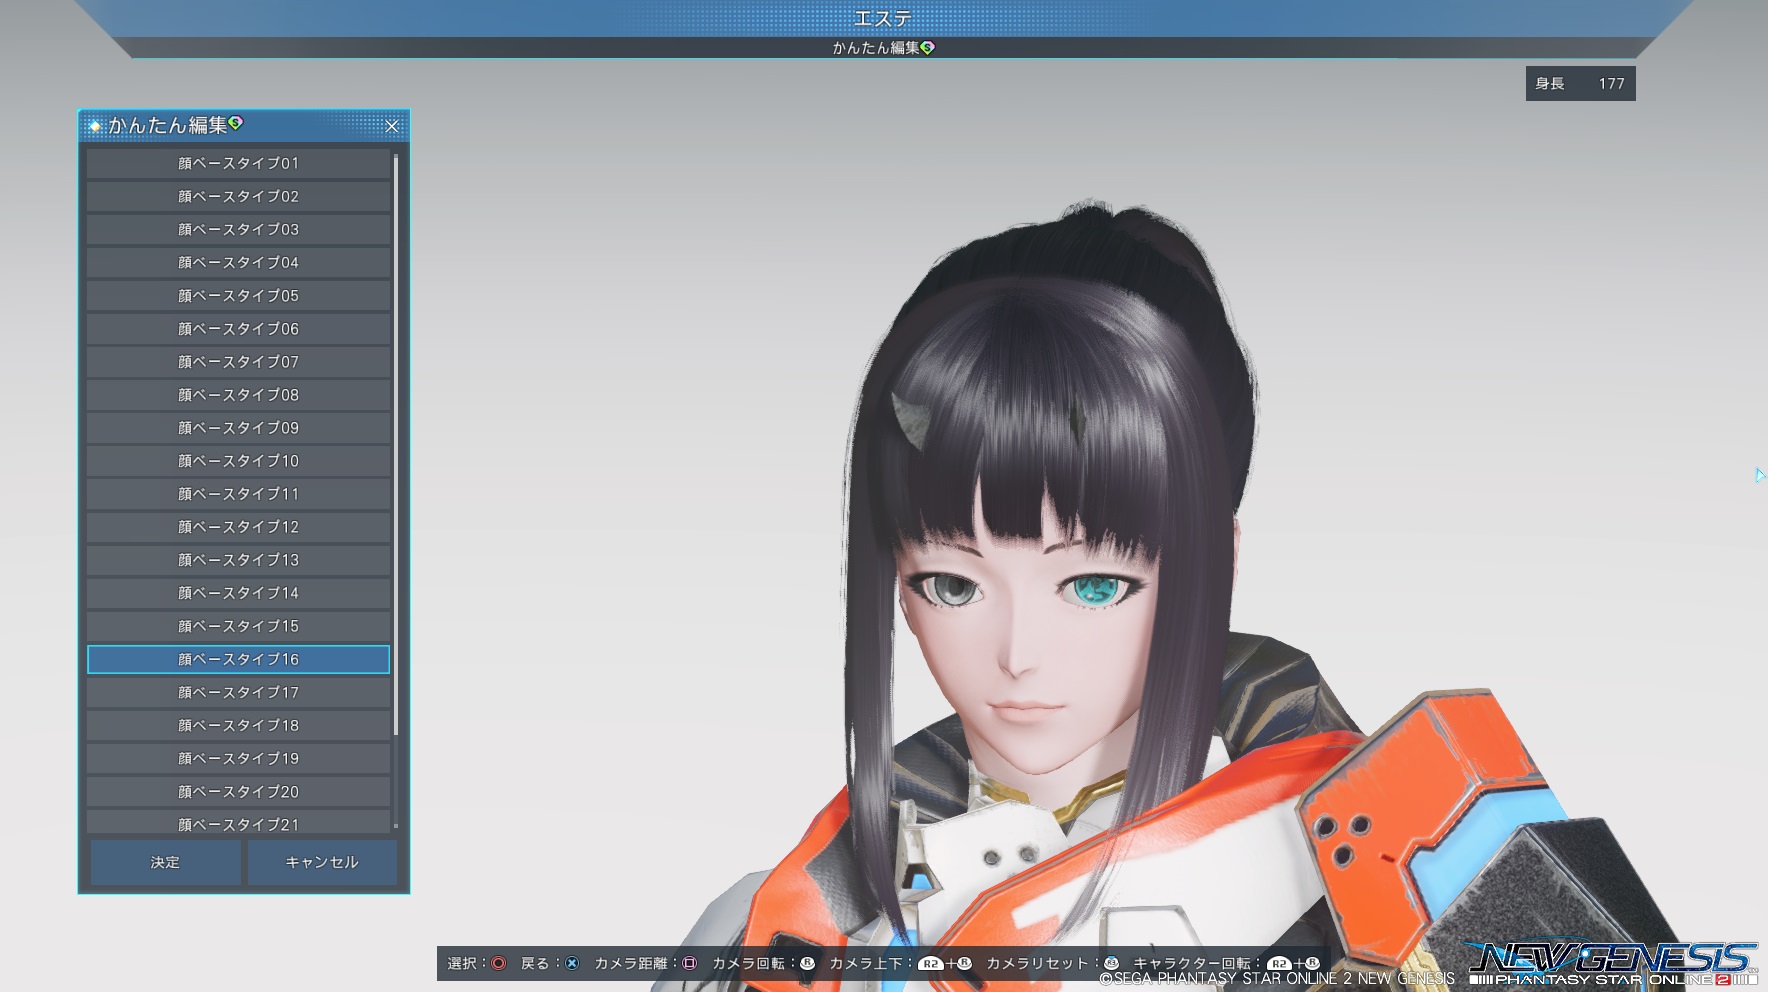Close the かんたん編集 panel
Image resolution: width=1768 pixels, height=992 pixels.
[x=392, y=126]
